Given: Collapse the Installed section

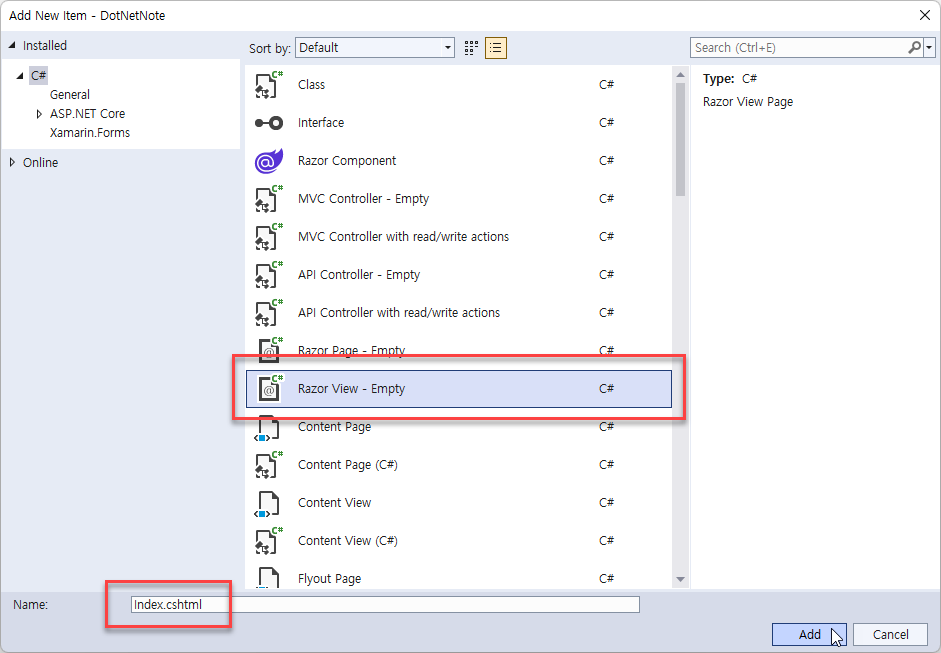Looking at the screenshot, I should (12, 46).
